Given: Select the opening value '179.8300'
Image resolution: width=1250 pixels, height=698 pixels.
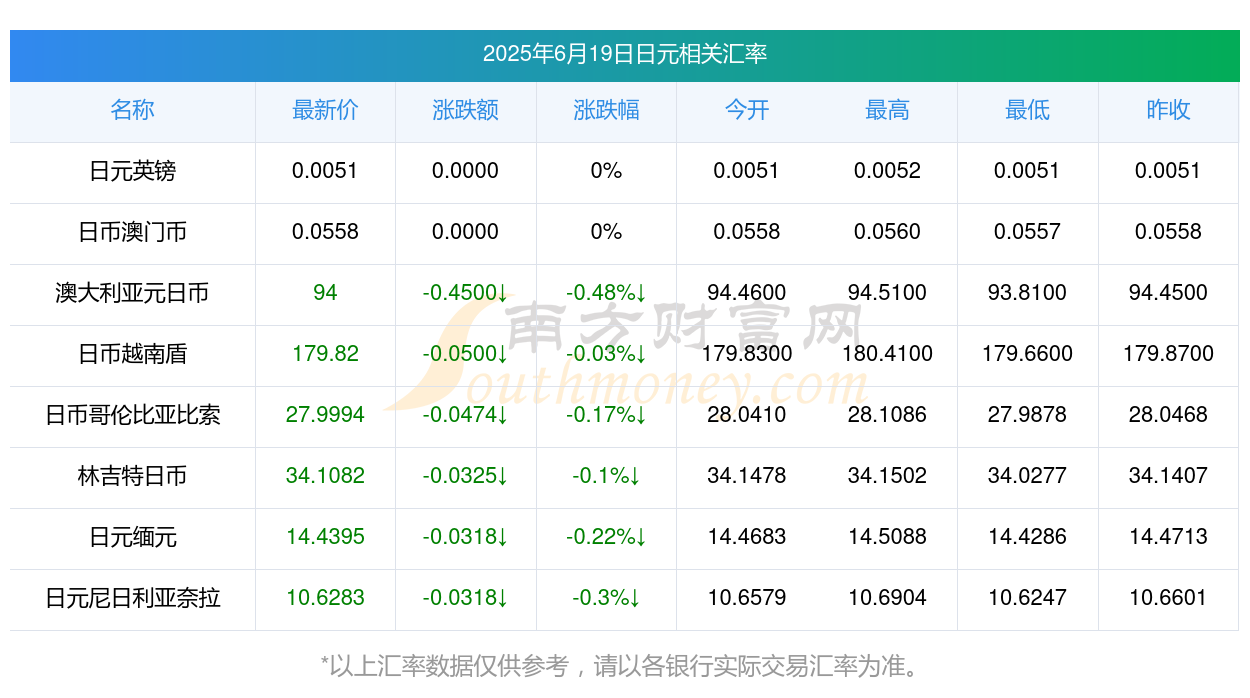Looking at the screenshot, I should pos(747,354).
